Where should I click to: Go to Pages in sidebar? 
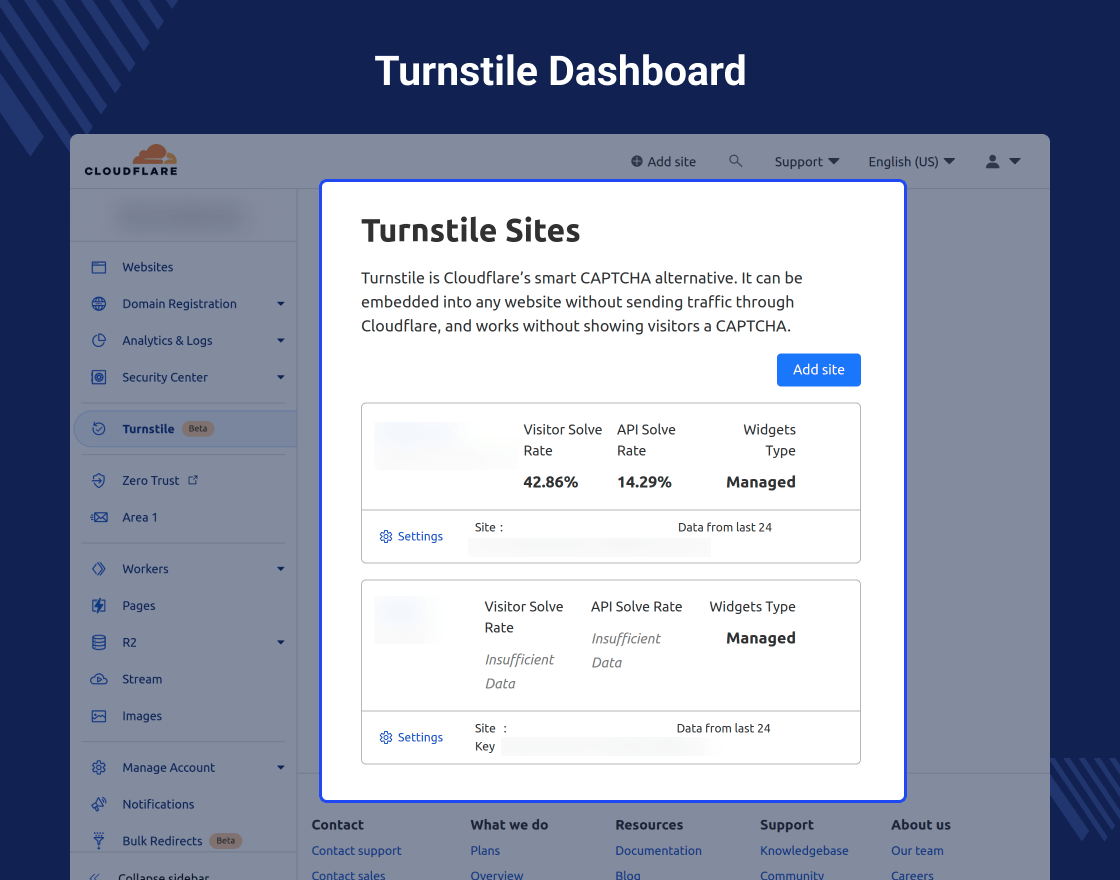tap(139, 606)
